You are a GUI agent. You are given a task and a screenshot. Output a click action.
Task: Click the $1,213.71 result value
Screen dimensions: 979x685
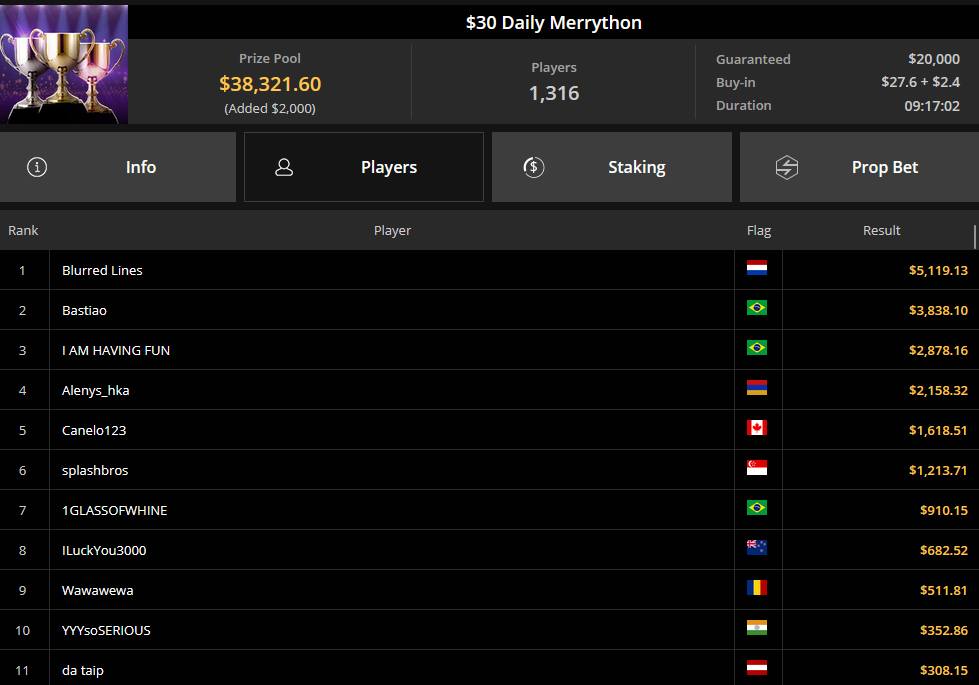click(938, 470)
